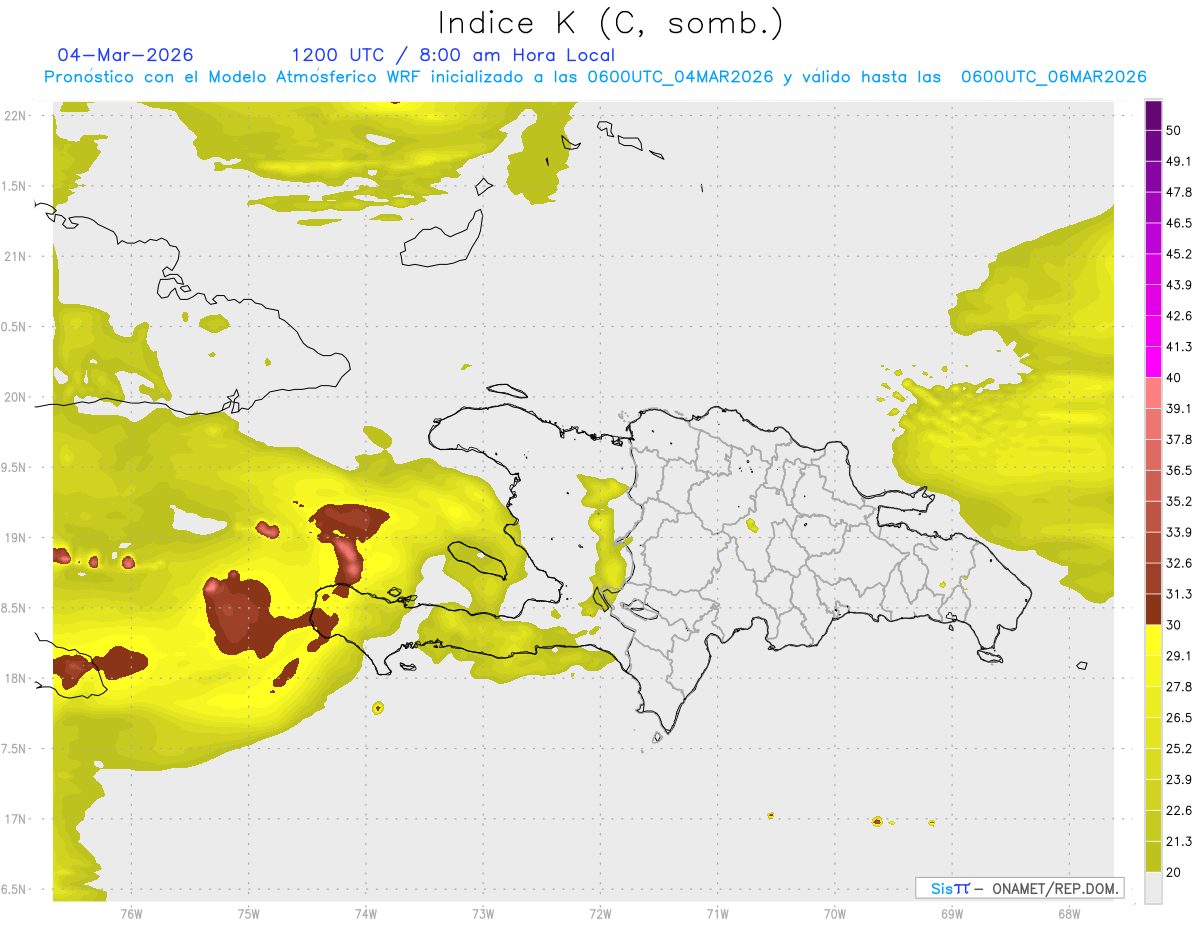Screen dimensions: 1200x927
Task: Click the colorbar value '47.8'
Action: (x=1178, y=192)
